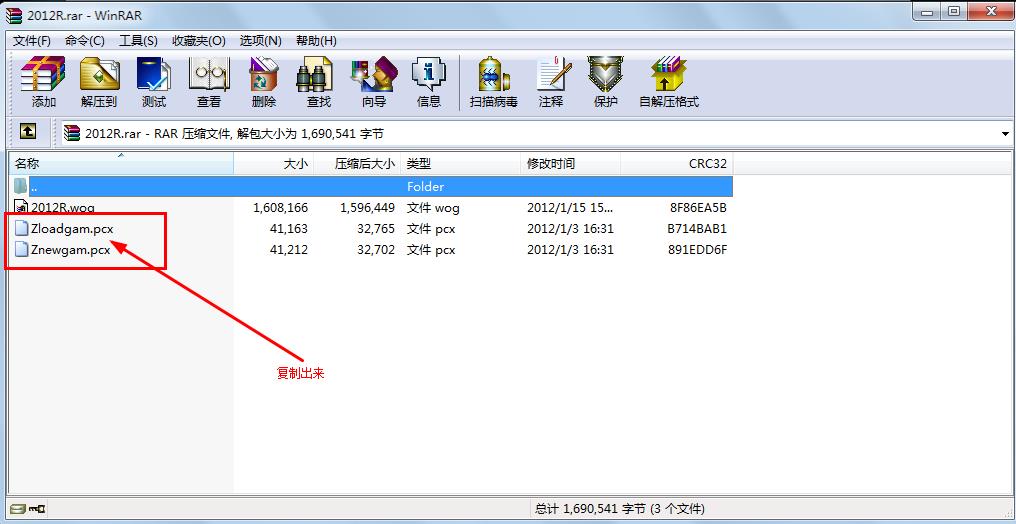Click size value 1,608,166
The width and height of the screenshot is (1016, 524).
(x=281, y=208)
